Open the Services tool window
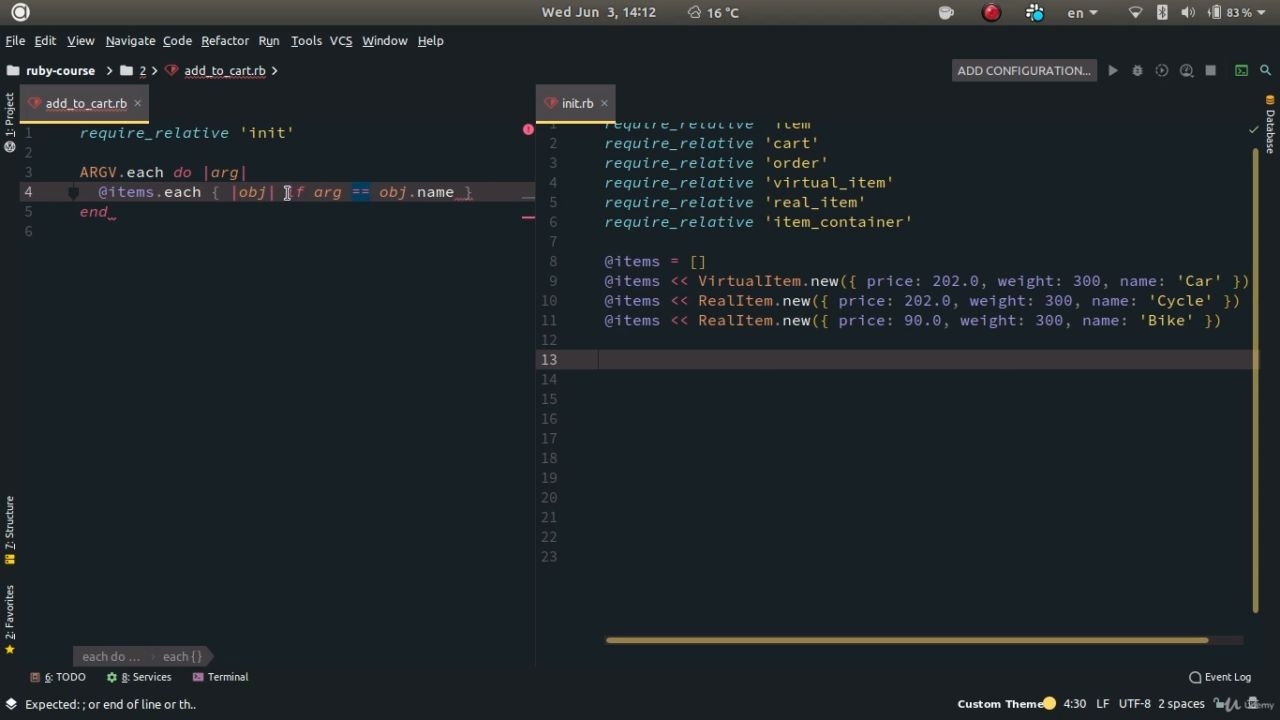This screenshot has height=720, width=1280. [139, 677]
